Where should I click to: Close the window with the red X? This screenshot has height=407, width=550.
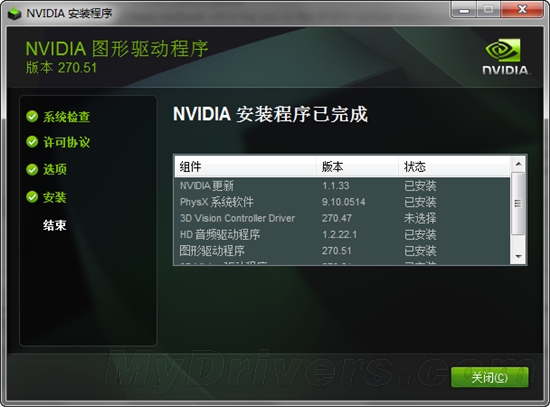click(x=523, y=9)
